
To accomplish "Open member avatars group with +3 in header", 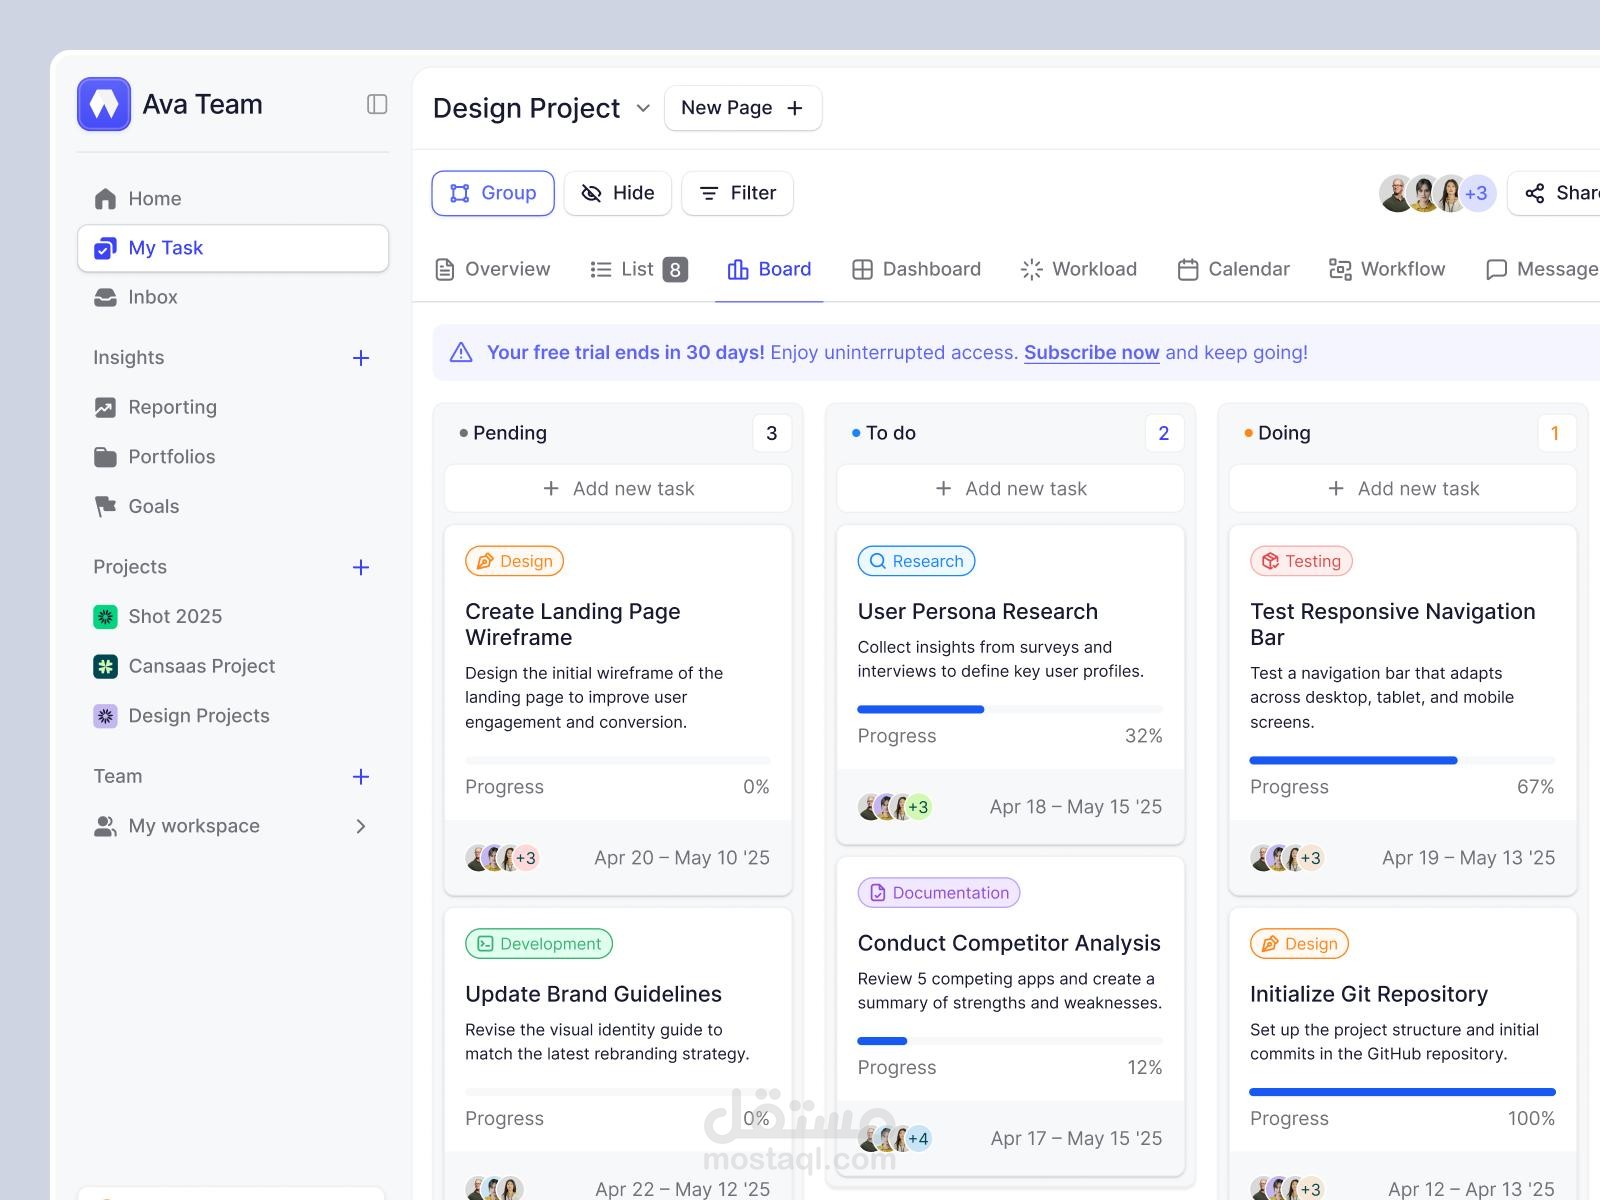I will tap(1437, 193).
